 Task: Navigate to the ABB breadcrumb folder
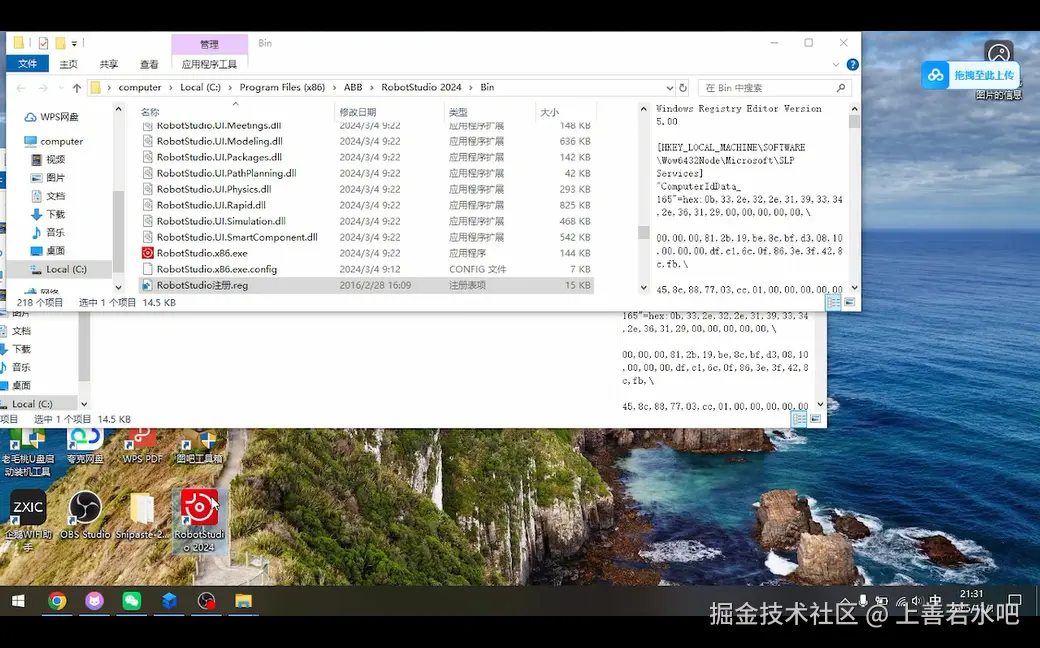(352, 87)
